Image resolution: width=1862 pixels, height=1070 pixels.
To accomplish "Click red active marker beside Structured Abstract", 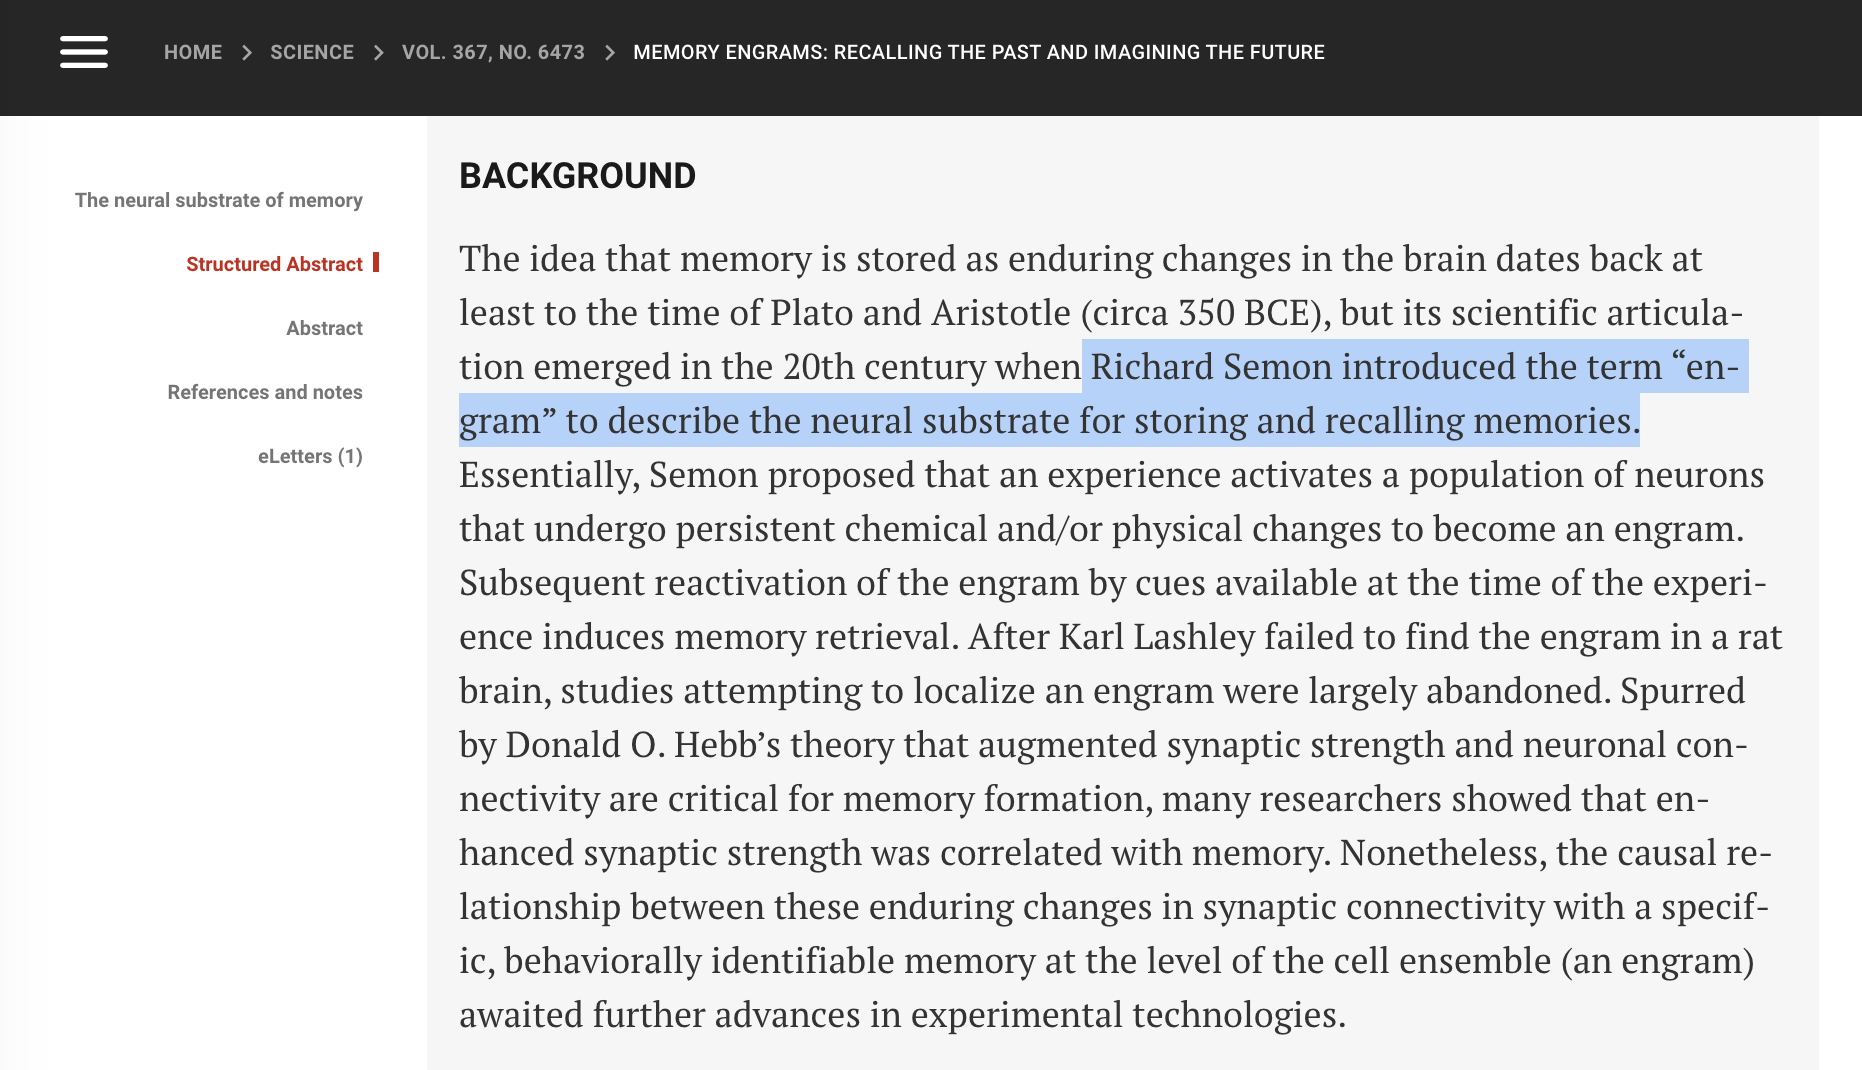I will point(376,262).
